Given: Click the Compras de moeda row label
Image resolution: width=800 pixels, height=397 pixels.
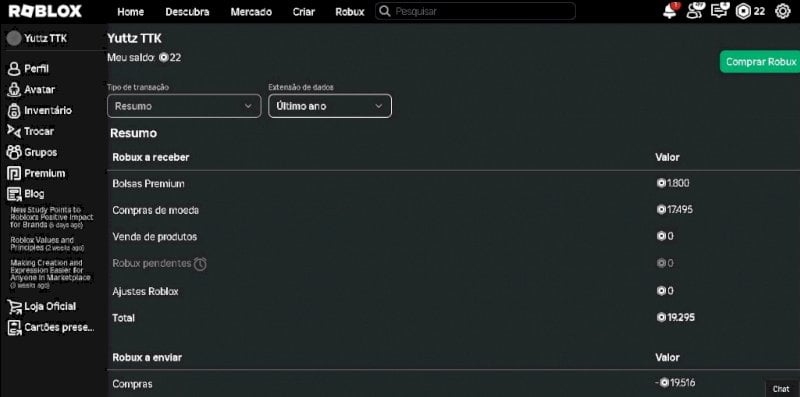Looking at the screenshot, I should click(x=156, y=210).
